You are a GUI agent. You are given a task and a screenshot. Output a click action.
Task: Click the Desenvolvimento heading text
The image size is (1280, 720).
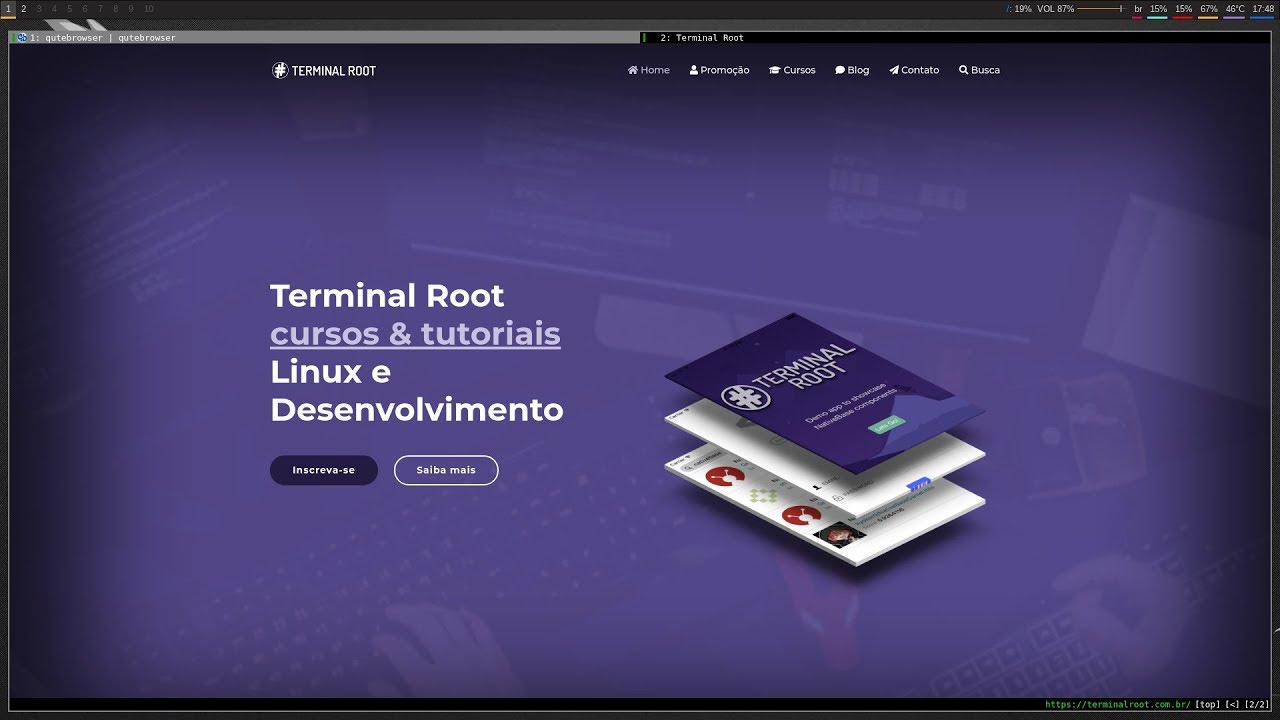pyautogui.click(x=417, y=410)
